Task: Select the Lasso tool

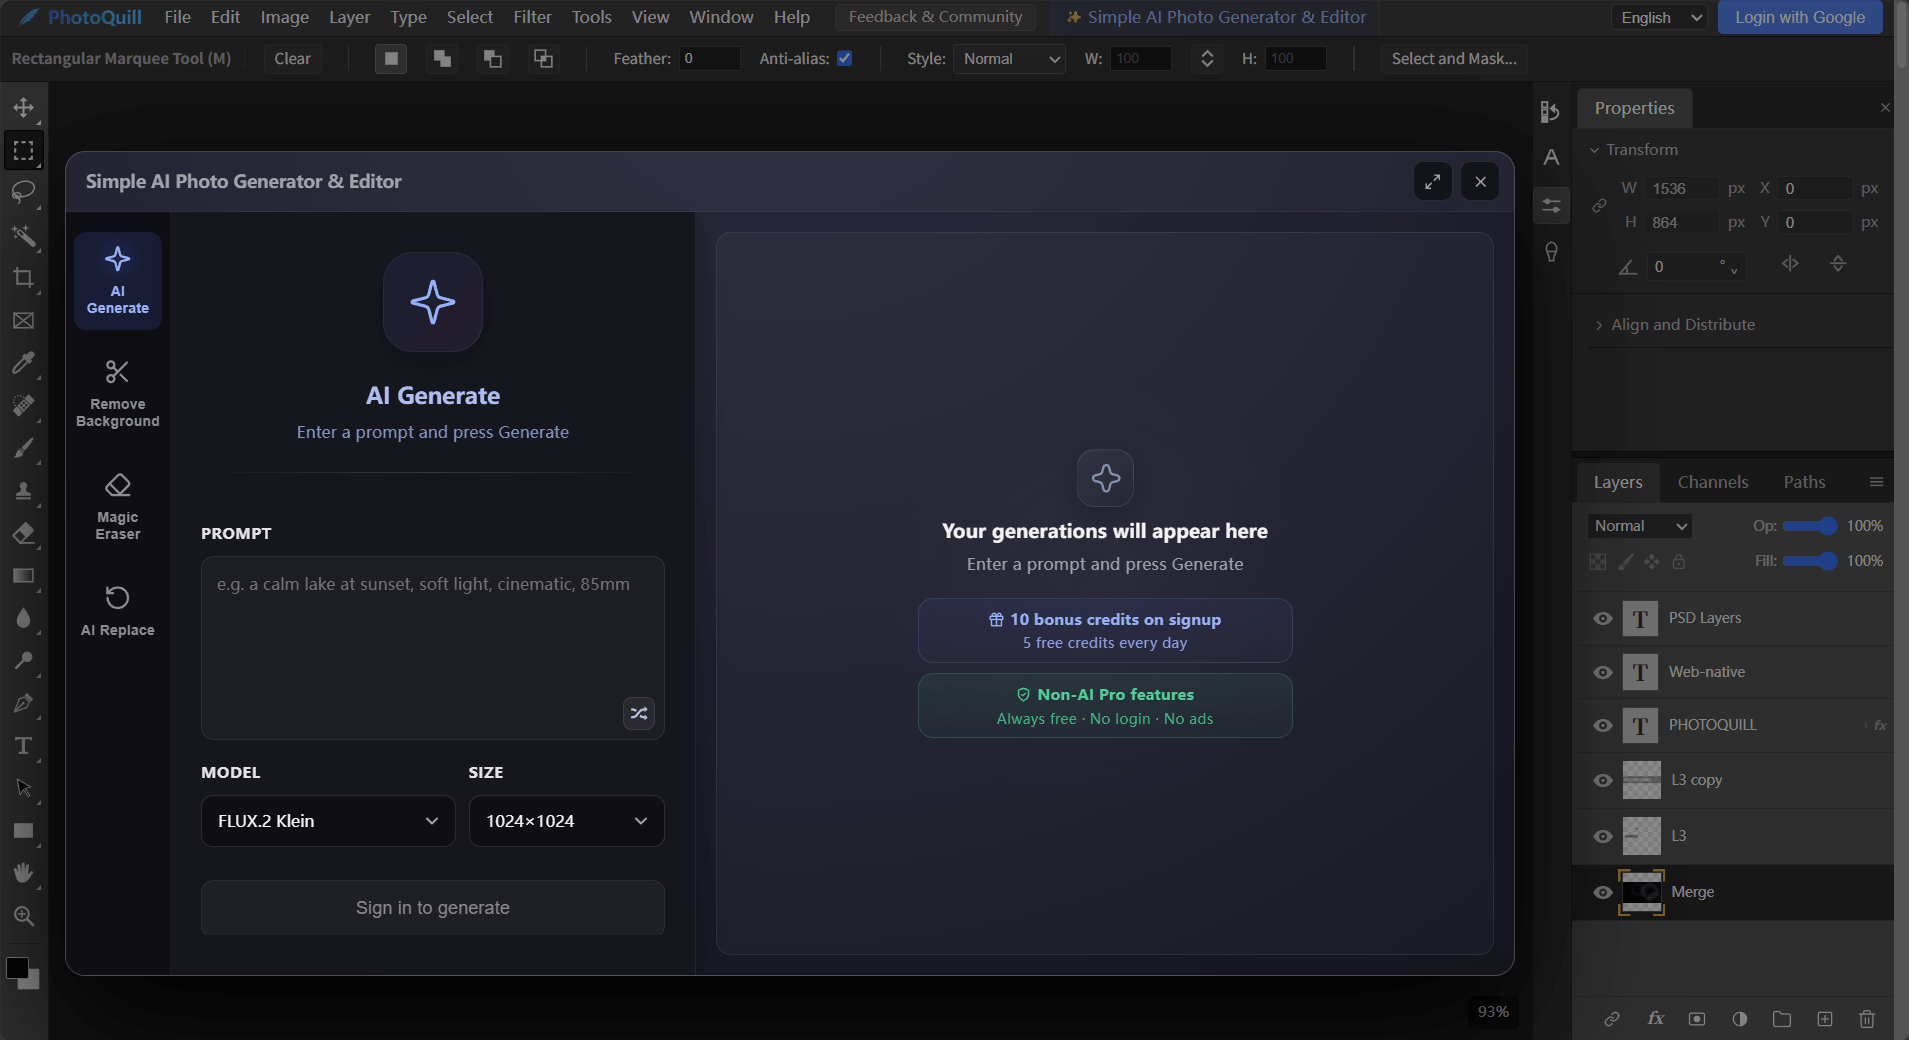Action: [23, 192]
